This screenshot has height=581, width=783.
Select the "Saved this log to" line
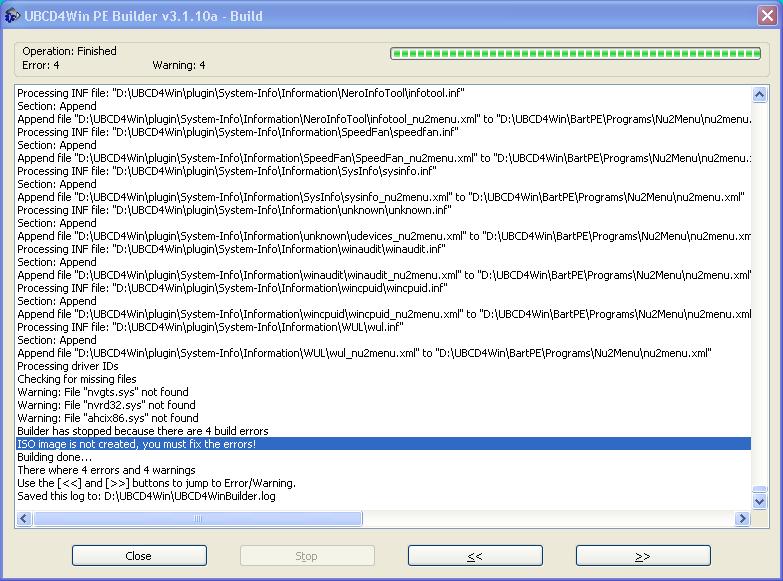tap(384, 496)
